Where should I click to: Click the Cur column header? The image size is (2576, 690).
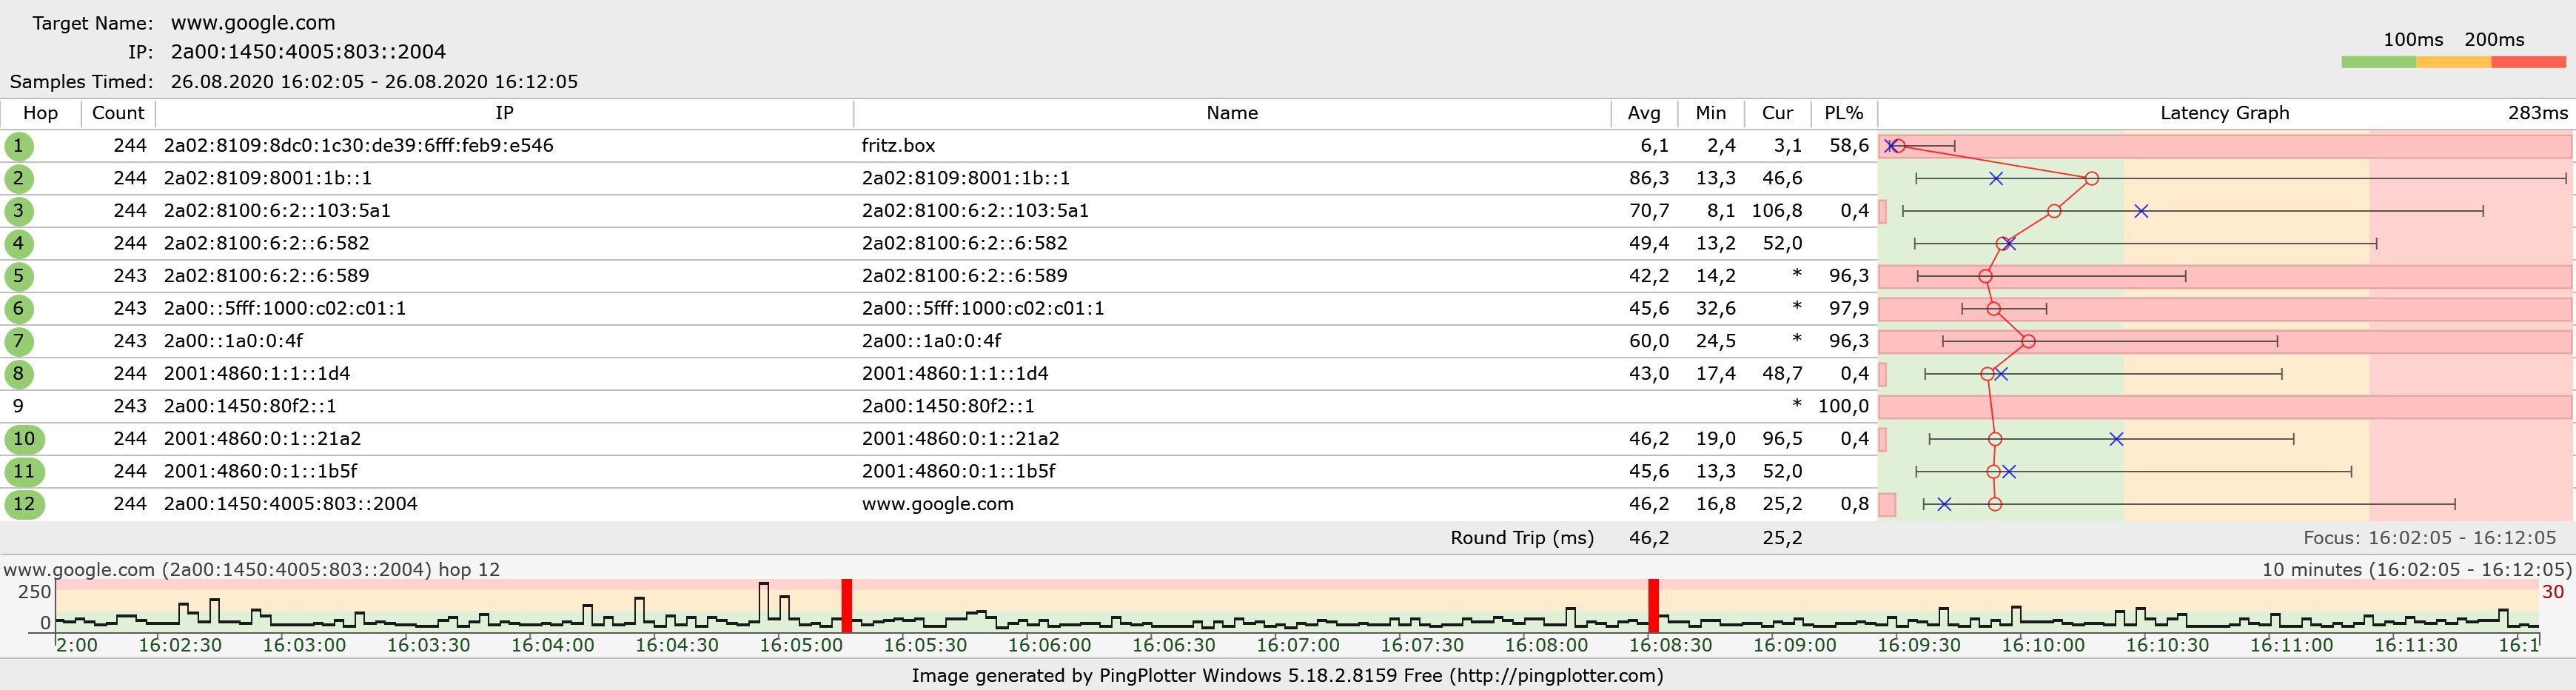coord(1778,113)
